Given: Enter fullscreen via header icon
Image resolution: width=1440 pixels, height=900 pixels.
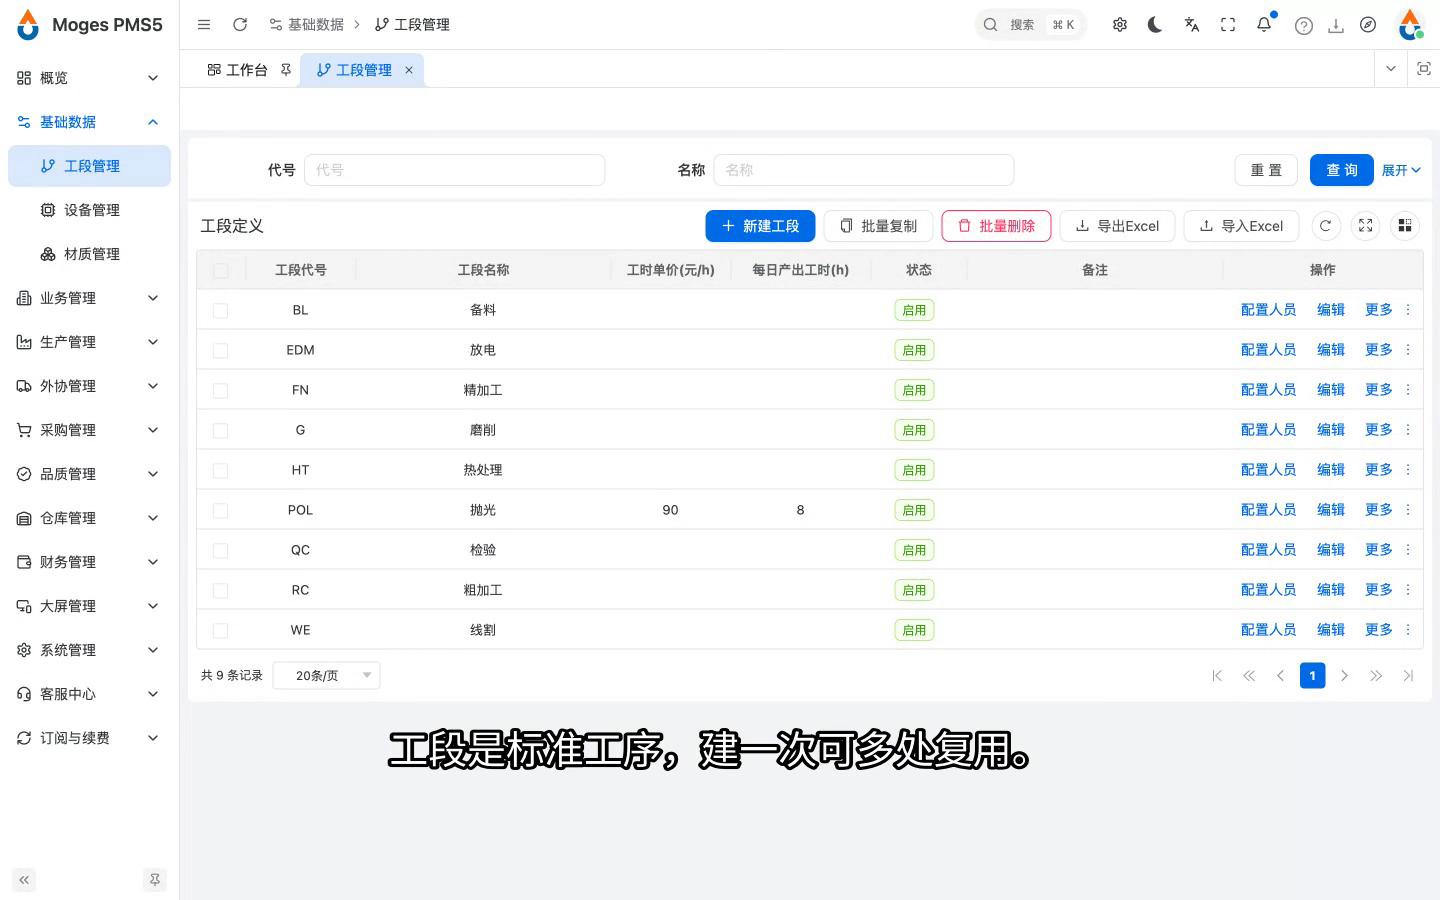Looking at the screenshot, I should (x=1228, y=25).
